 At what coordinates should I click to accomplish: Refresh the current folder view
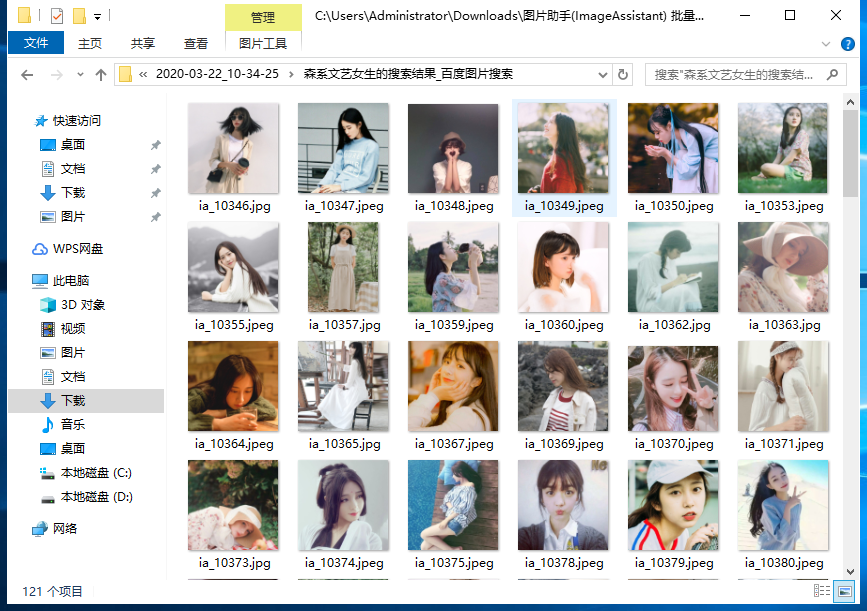[624, 75]
